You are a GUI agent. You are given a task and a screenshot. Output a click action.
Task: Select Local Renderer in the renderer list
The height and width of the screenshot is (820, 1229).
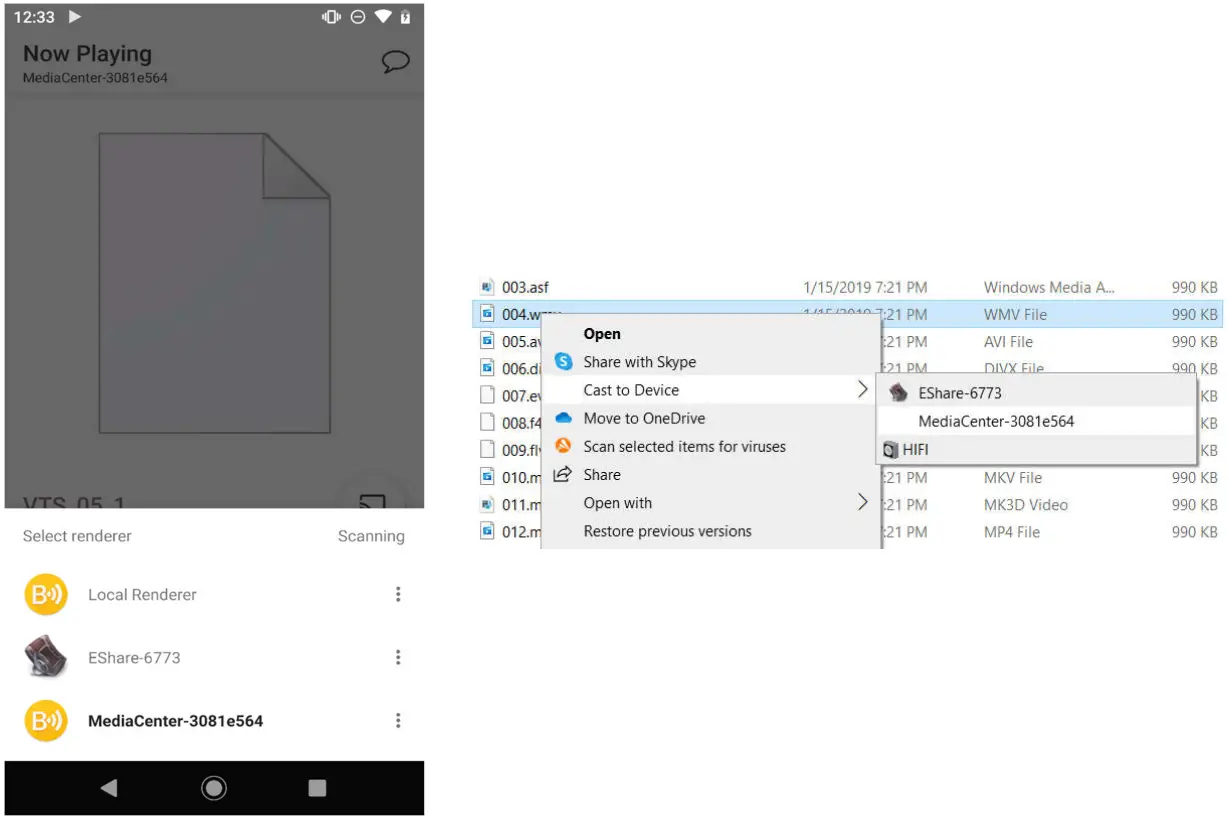point(214,594)
